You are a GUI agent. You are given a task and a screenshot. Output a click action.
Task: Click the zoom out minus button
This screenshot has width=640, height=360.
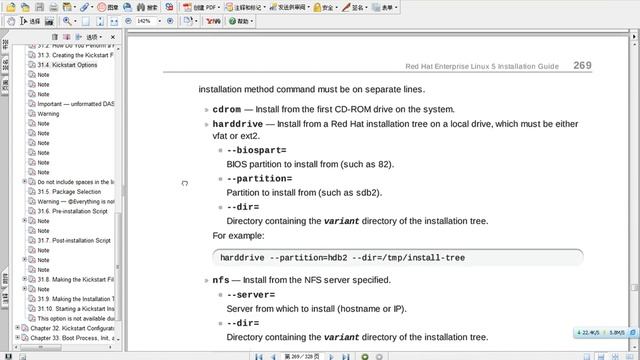[x=128, y=21]
